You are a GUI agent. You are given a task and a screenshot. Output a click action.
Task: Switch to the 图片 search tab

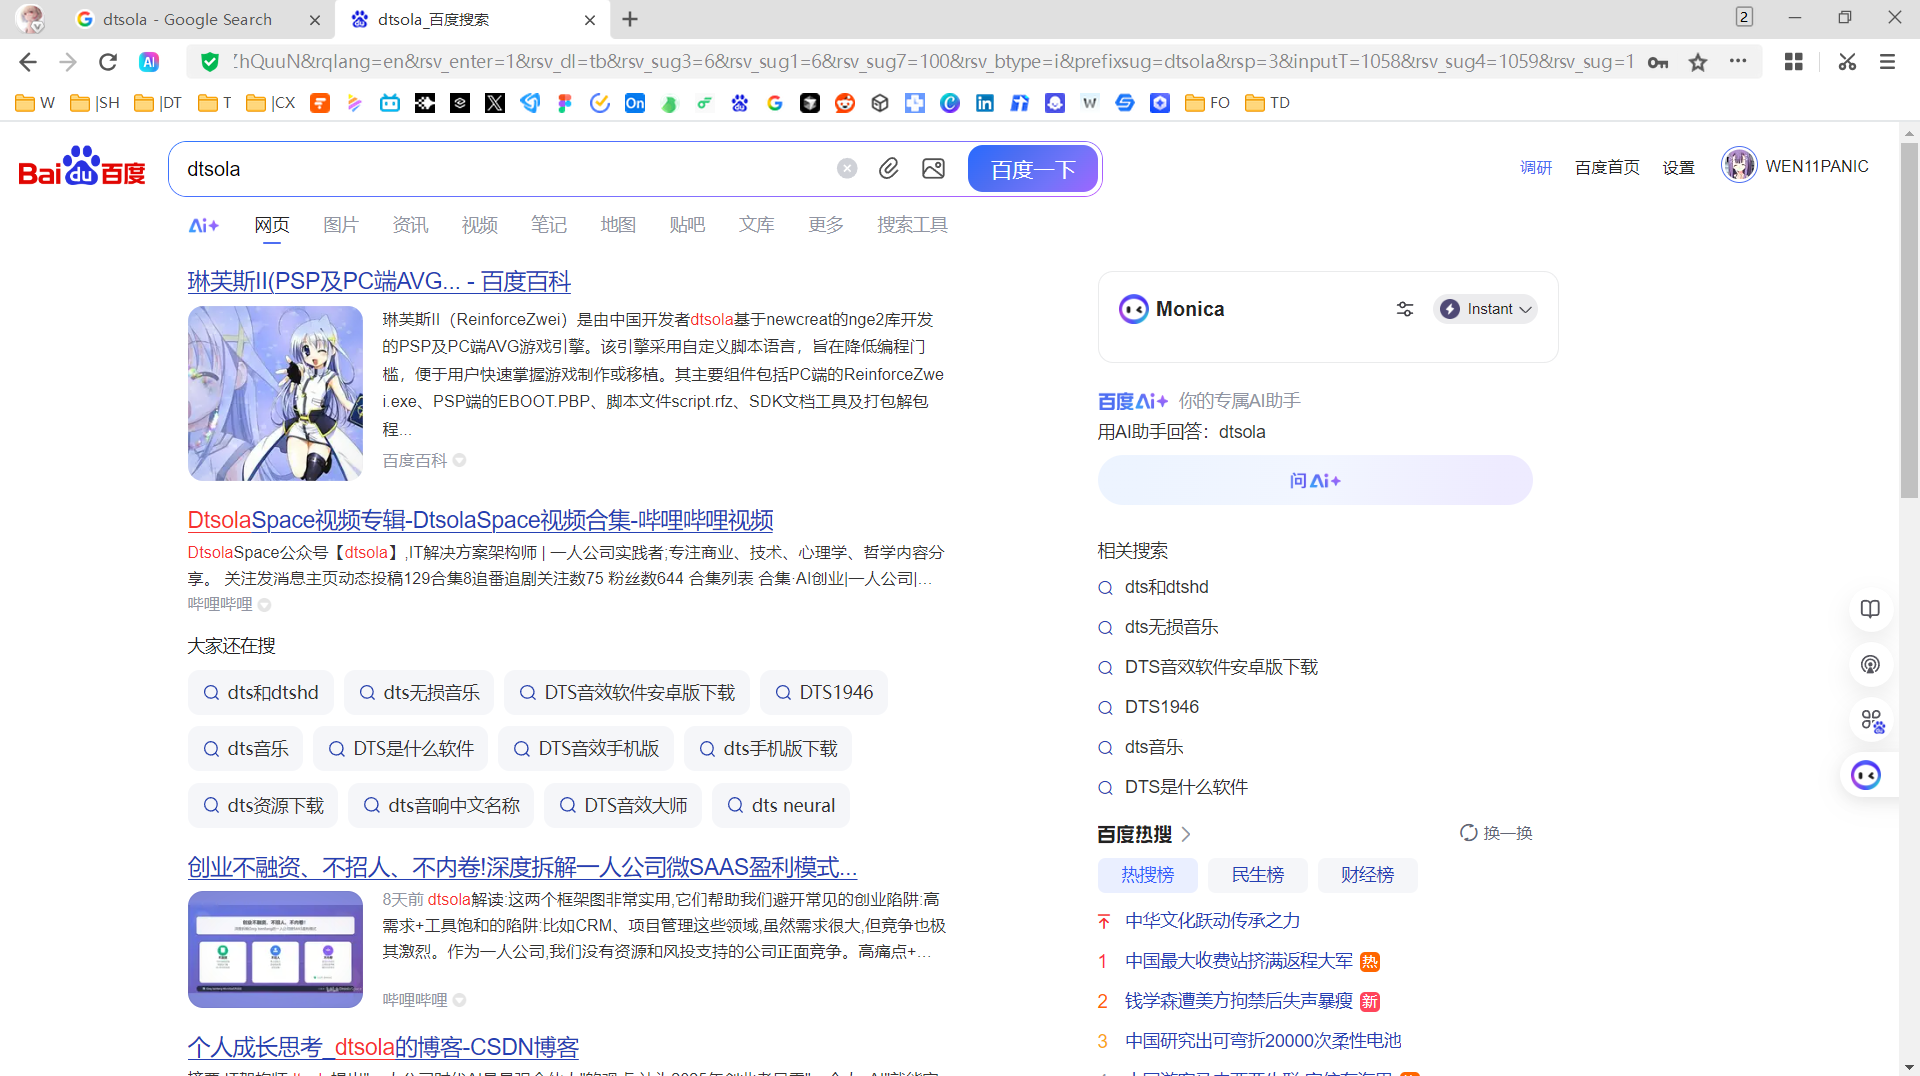click(340, 225)
